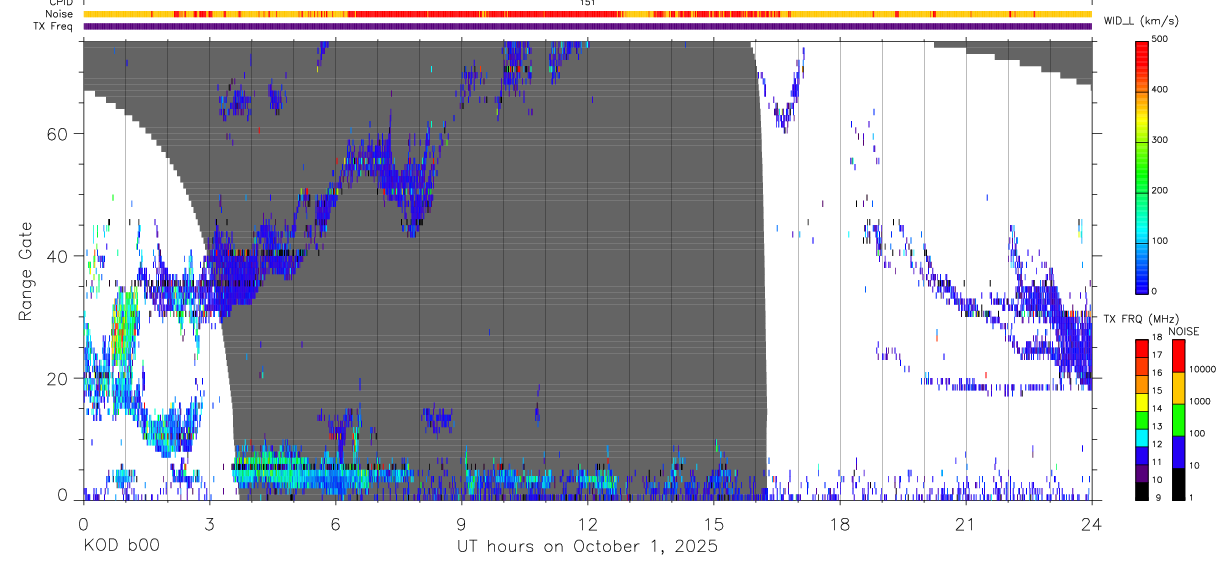Click the '16' tick on TX FRQ scale
1228x567 pixels.
[1157, 373]
